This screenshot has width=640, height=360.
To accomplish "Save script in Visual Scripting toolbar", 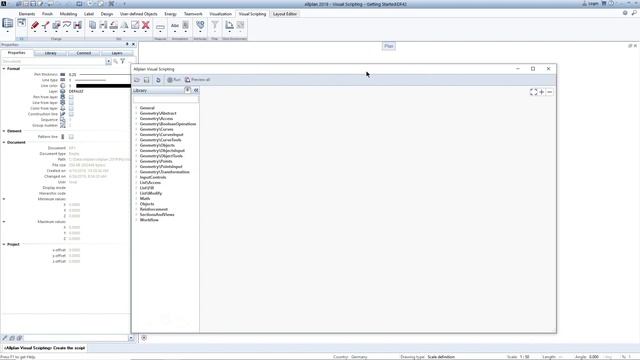I will point(147,80).
